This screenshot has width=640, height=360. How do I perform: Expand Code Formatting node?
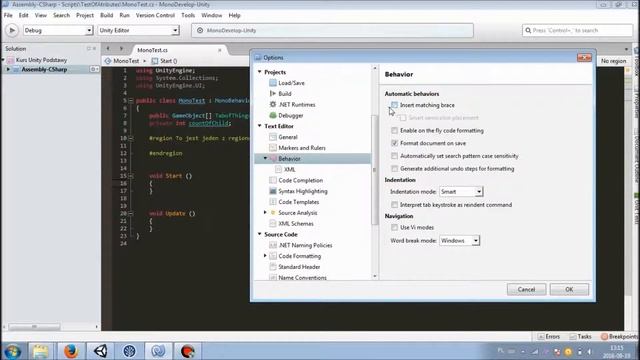point(265,256)
